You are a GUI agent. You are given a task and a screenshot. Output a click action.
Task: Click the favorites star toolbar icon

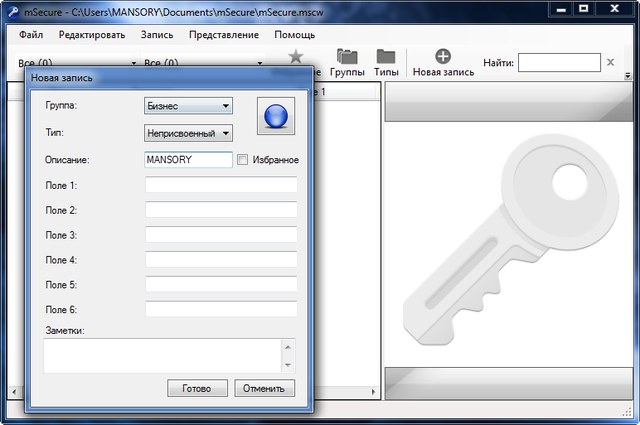point(296,57)
